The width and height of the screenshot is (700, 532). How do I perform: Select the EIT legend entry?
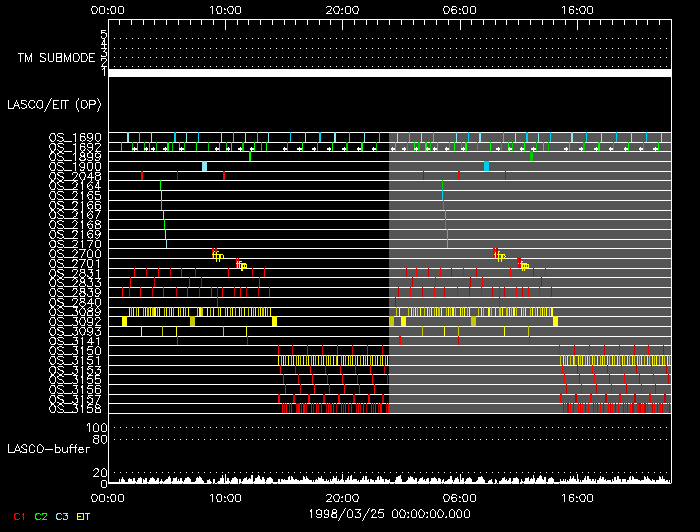point(84,516)
